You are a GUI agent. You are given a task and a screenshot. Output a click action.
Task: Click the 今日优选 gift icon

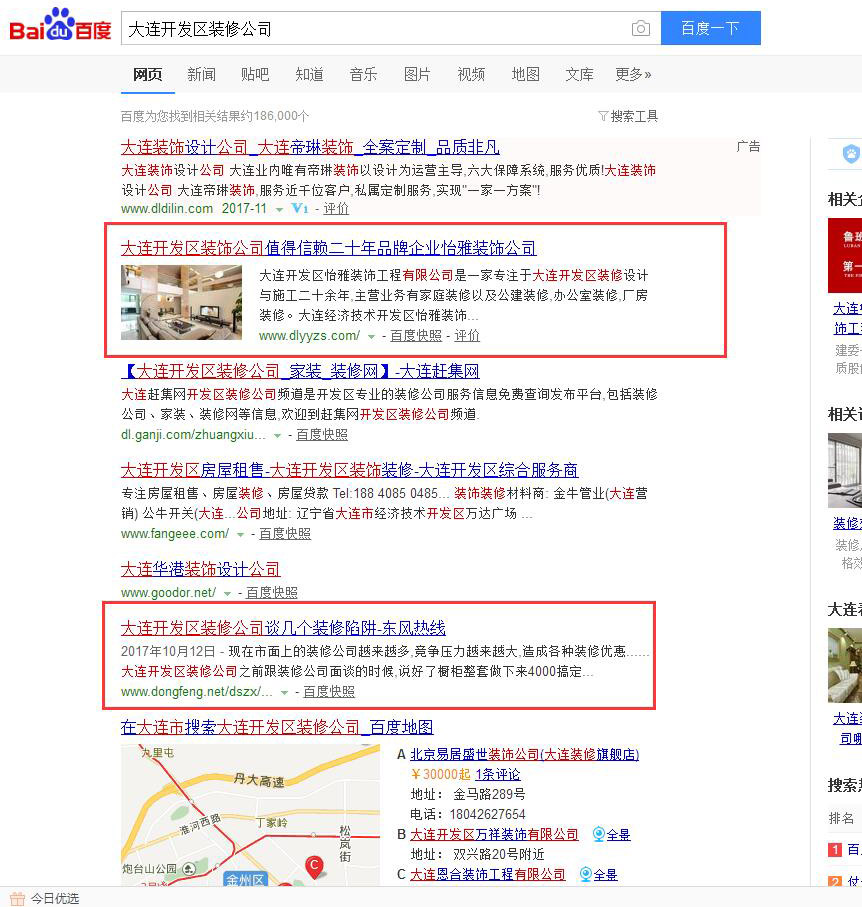(17, 898)
